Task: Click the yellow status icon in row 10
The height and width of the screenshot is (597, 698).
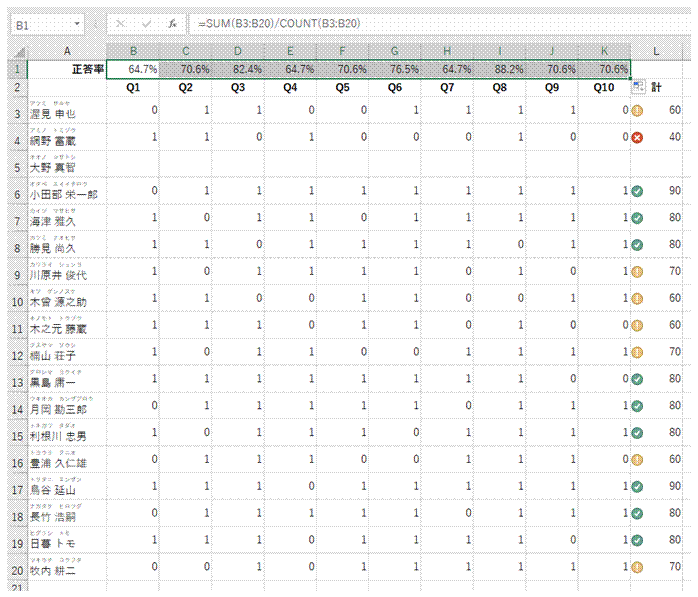Action: pos(637,298)
